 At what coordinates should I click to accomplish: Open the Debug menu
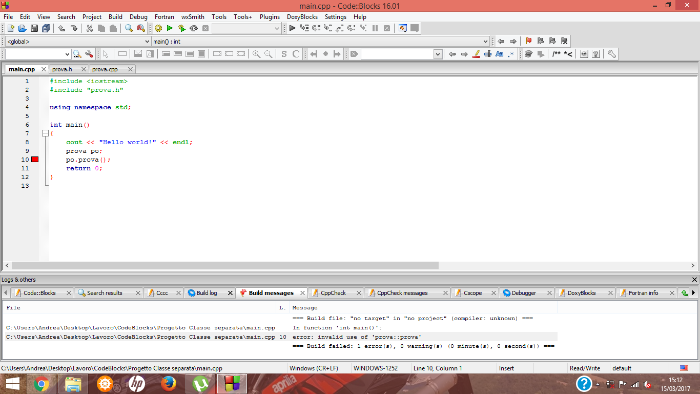pyautogui.click(x=138, y=17)
